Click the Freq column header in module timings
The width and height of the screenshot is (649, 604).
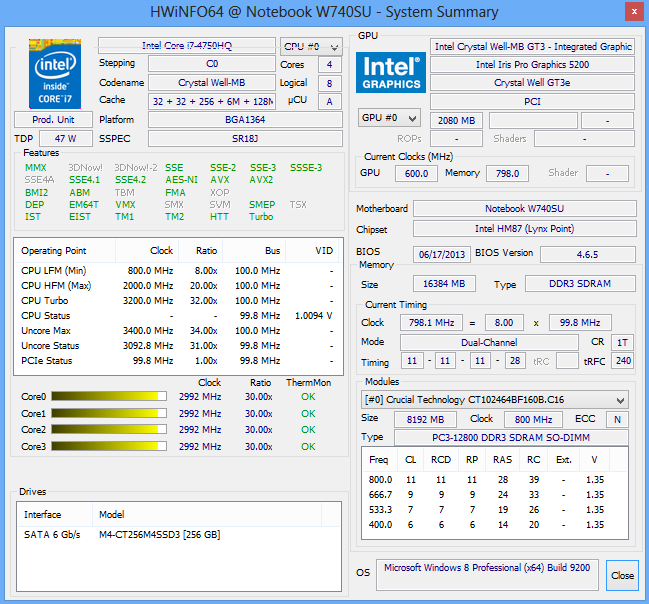380,460
